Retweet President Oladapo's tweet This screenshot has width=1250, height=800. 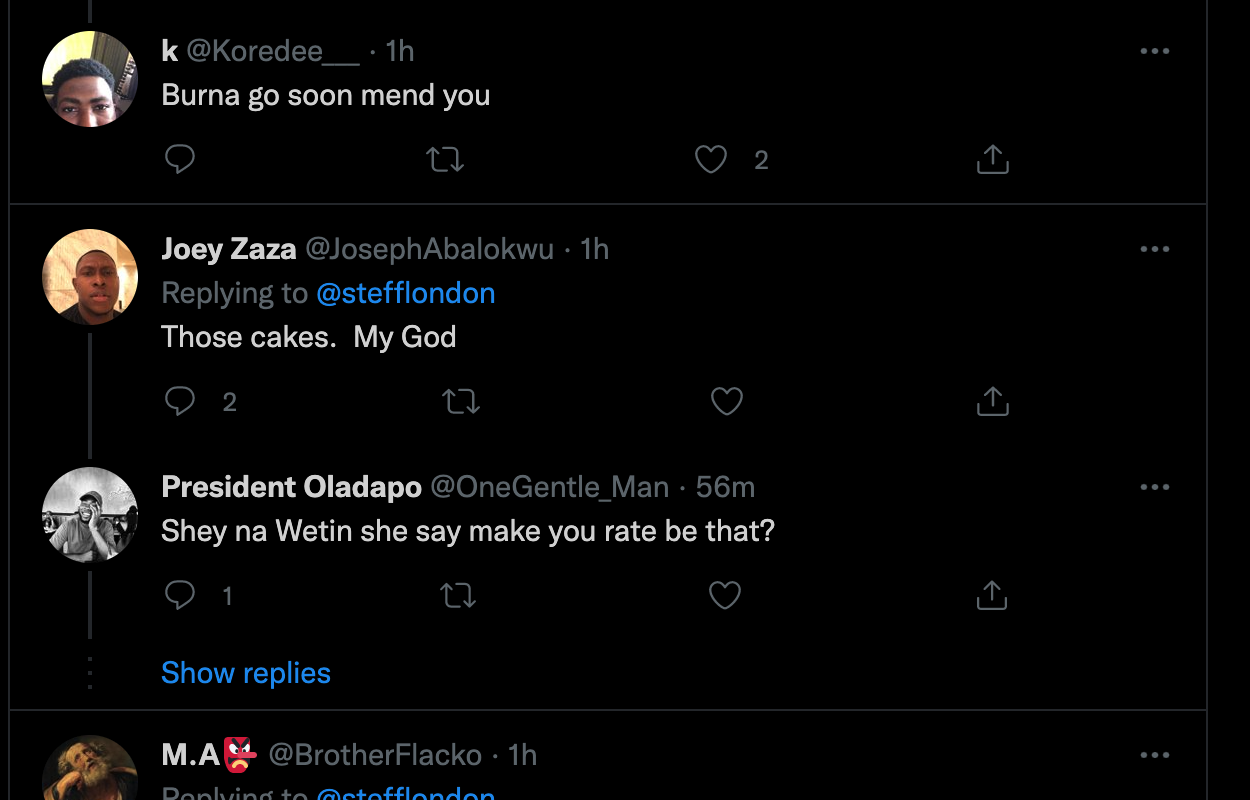click(458, 595)
